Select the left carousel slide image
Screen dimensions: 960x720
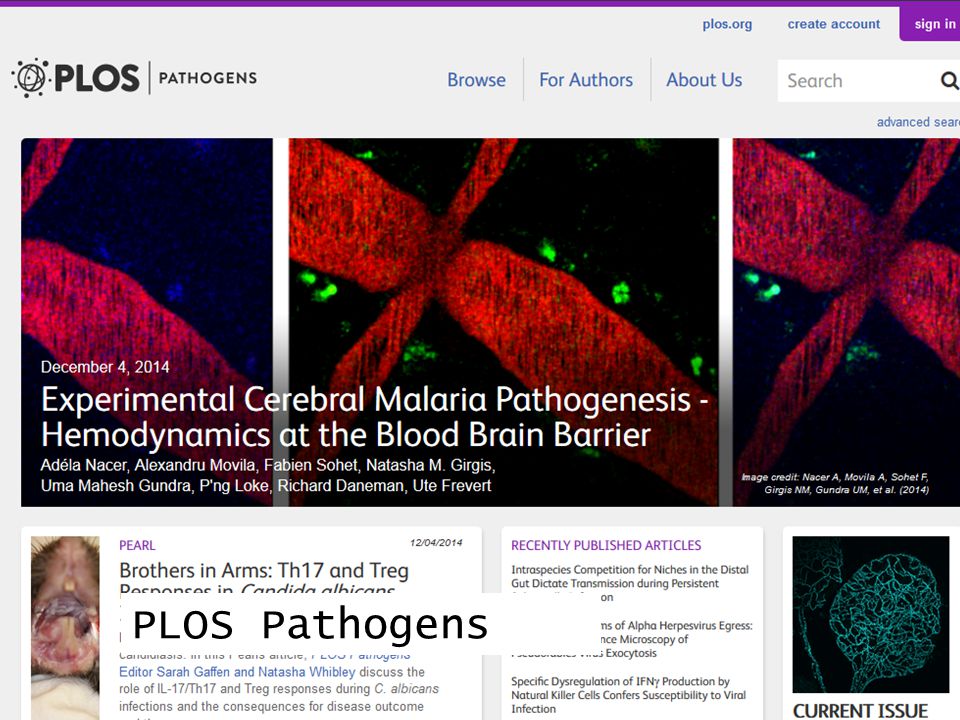pos(147,322)
